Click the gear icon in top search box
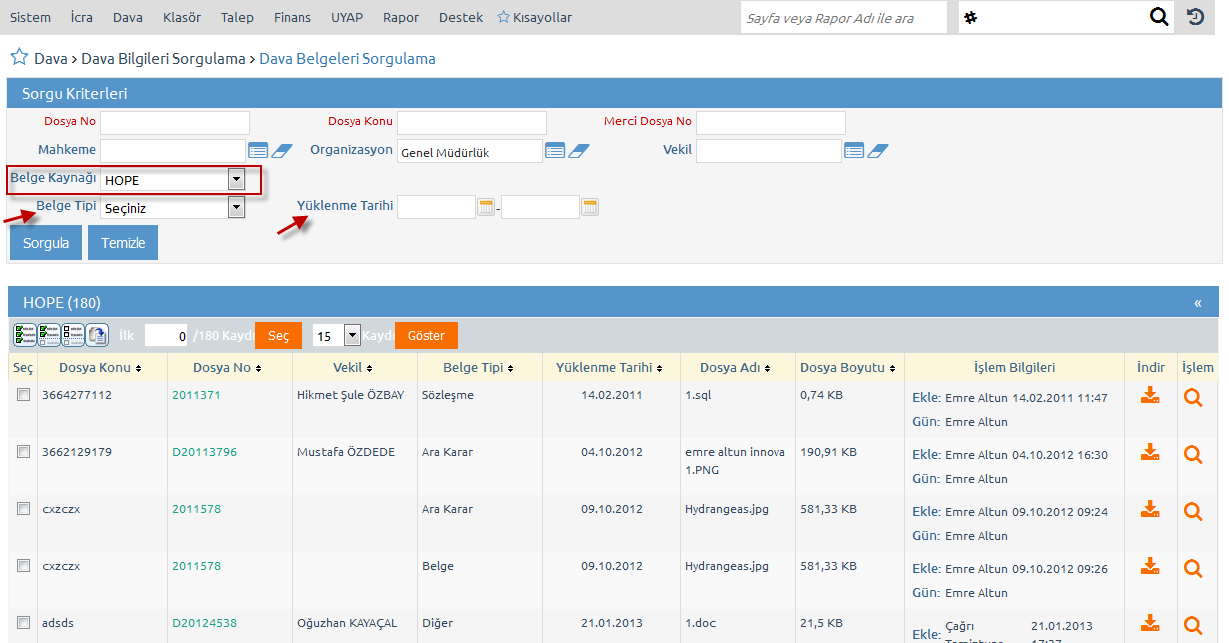Image resolution: width=1229 pixels, height=643 pixels. coord(970,18)
